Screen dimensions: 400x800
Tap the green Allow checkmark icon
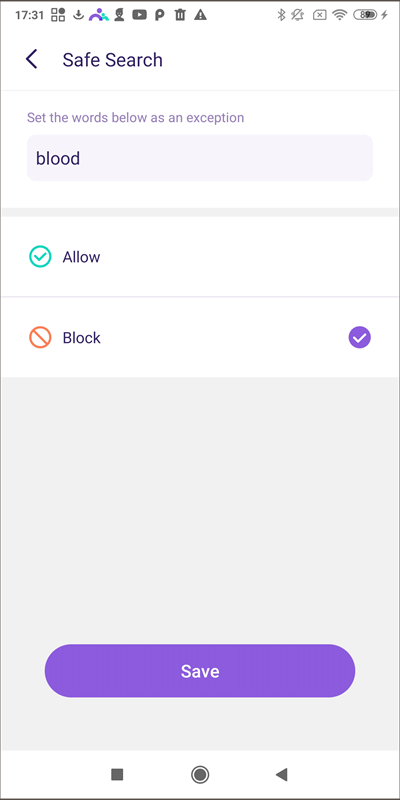pyautogui.click(x=40, y=257)
